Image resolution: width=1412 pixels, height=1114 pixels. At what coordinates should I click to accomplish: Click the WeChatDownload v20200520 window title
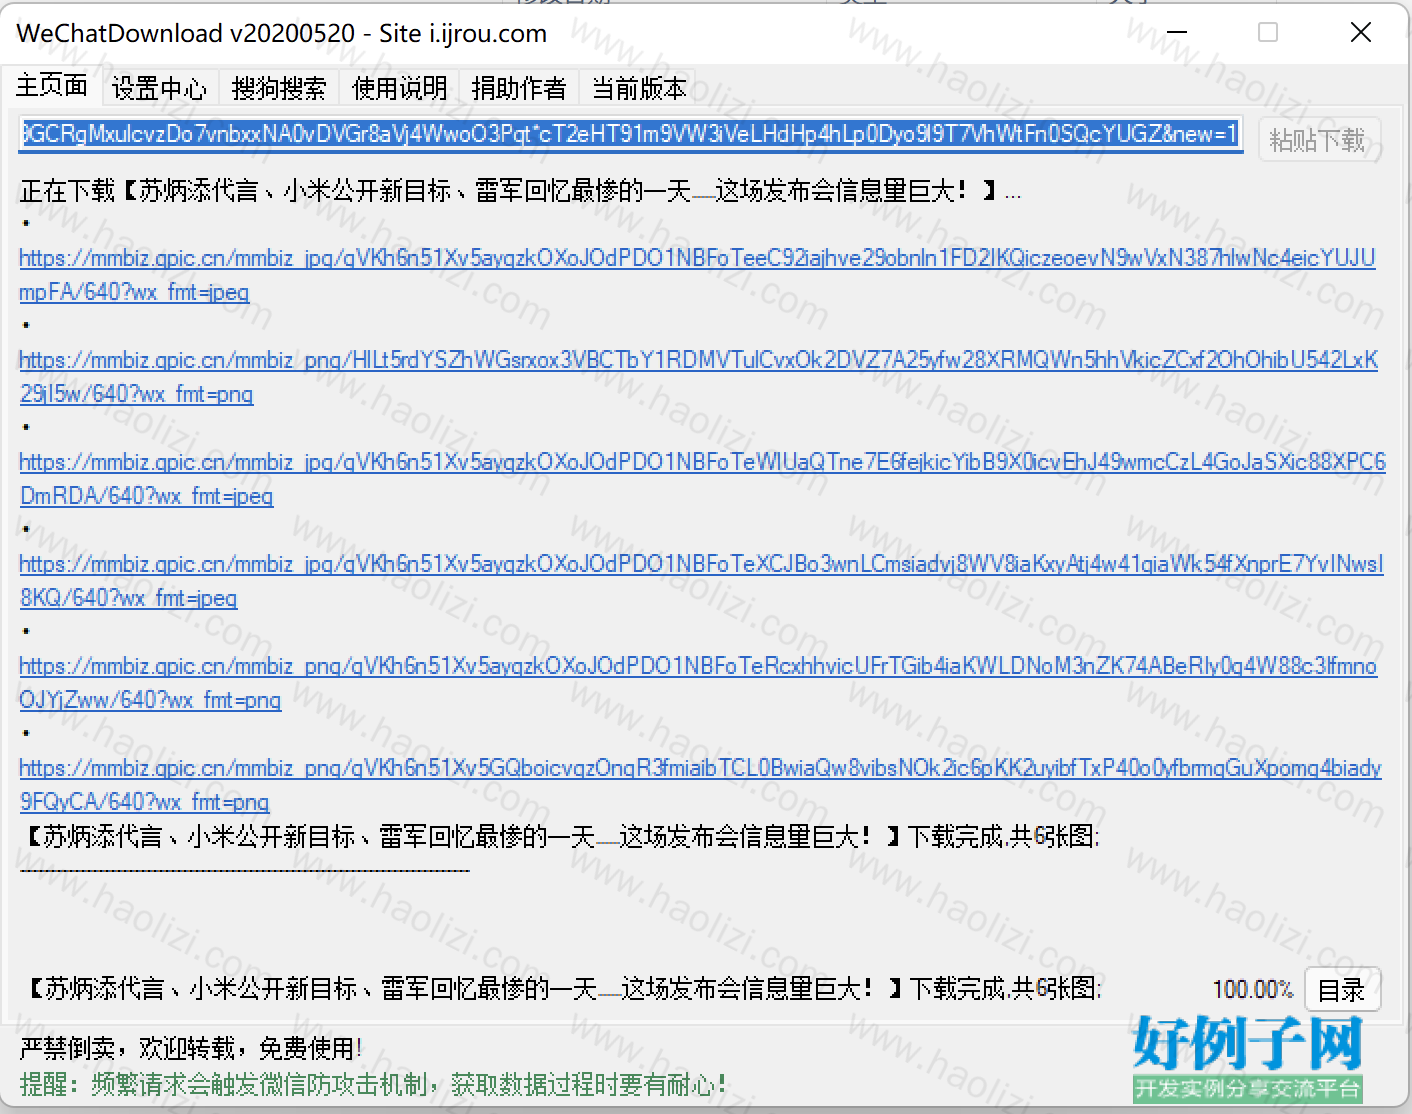click(282, 33)
